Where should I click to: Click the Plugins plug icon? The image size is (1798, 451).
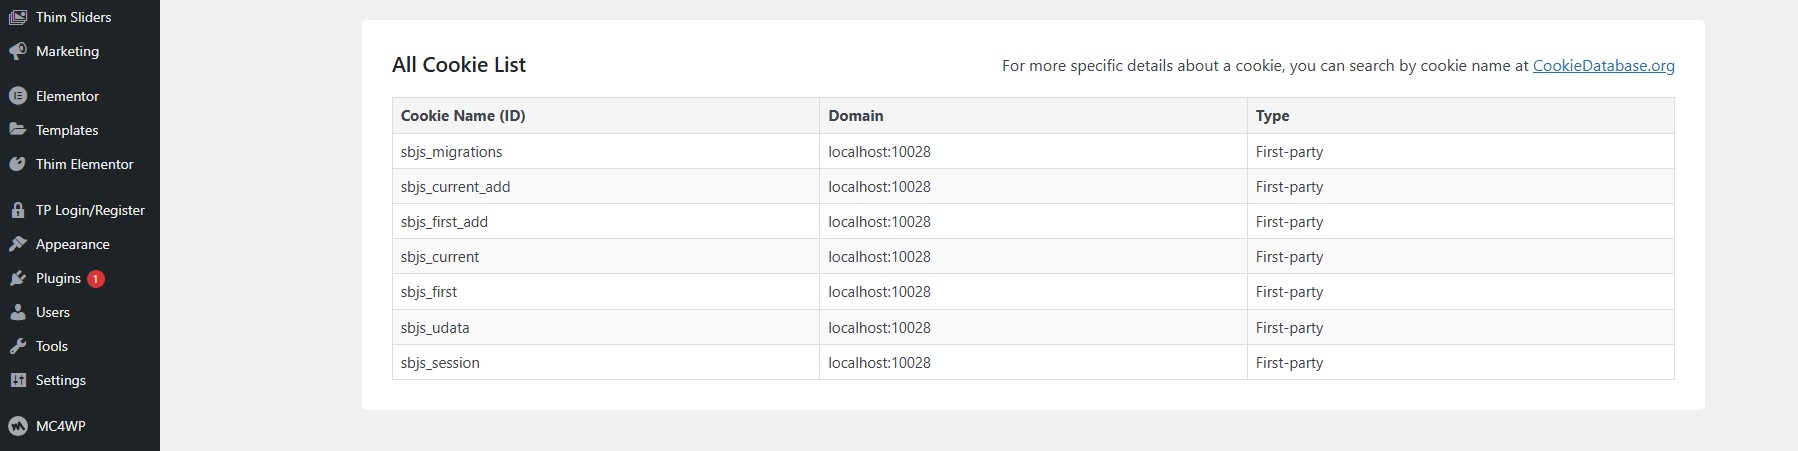click(x=18, y=278)
